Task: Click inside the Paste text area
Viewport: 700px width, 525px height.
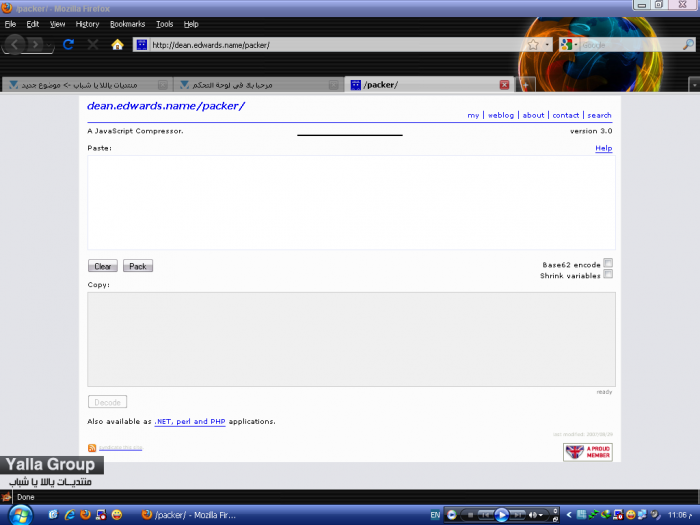Action: click(x=351, y=202)
